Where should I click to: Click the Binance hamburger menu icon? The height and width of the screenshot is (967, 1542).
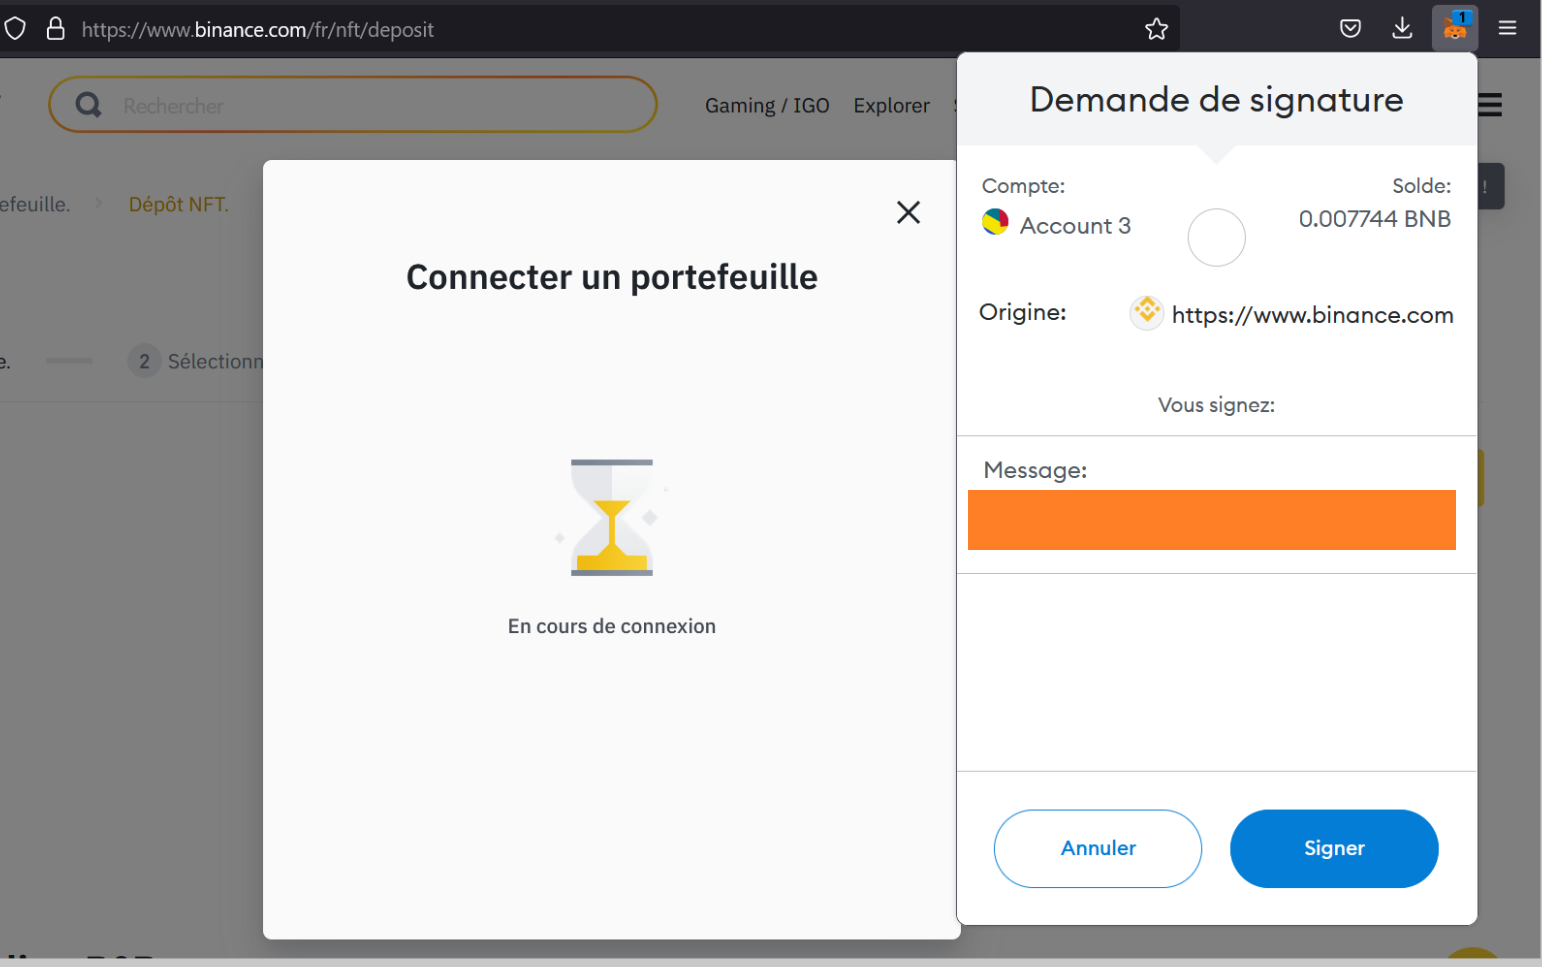1489,104
